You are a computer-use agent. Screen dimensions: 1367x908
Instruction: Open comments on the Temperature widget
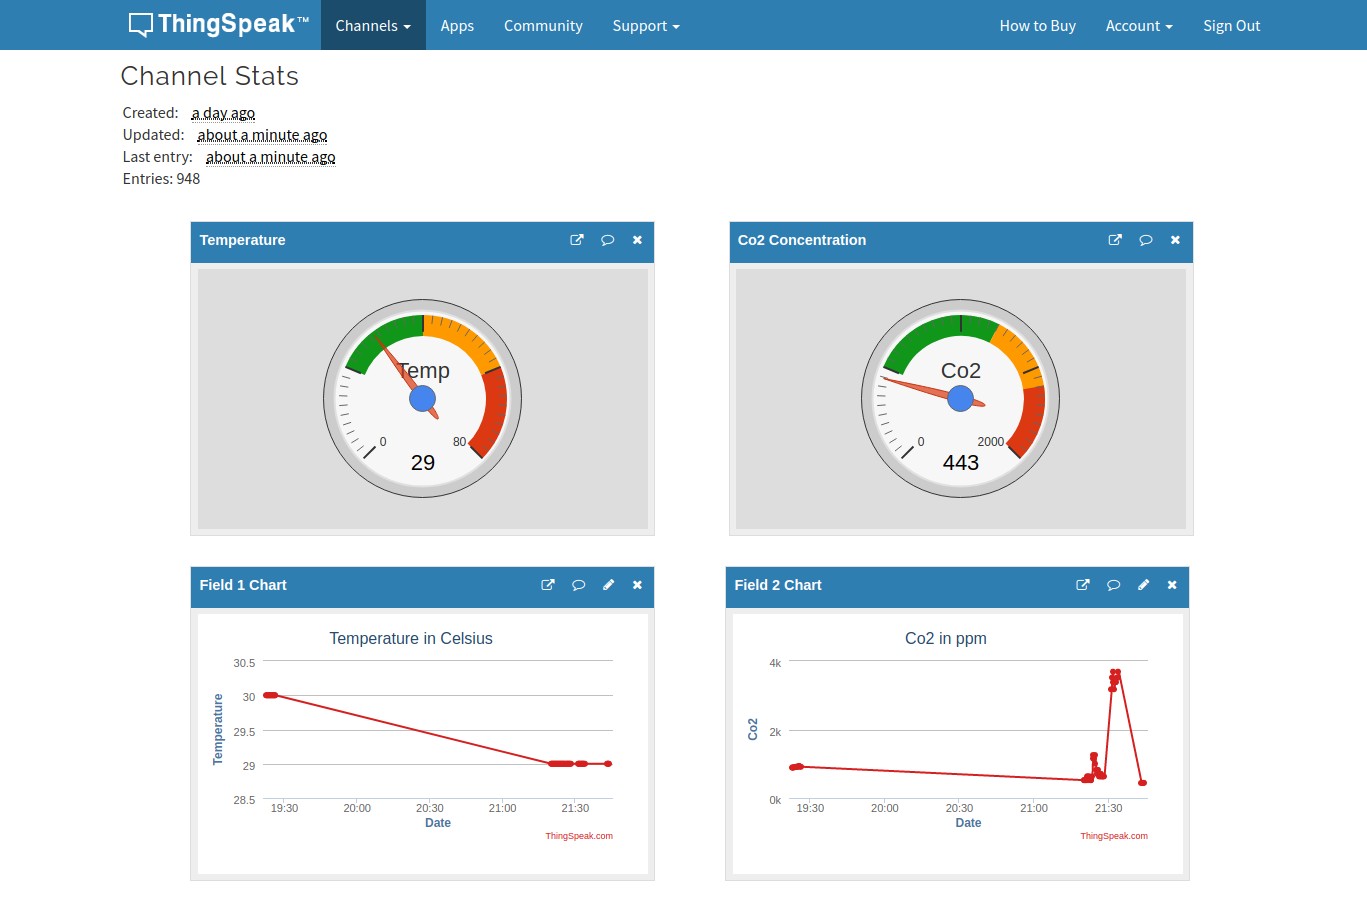(x=607, y=240)
